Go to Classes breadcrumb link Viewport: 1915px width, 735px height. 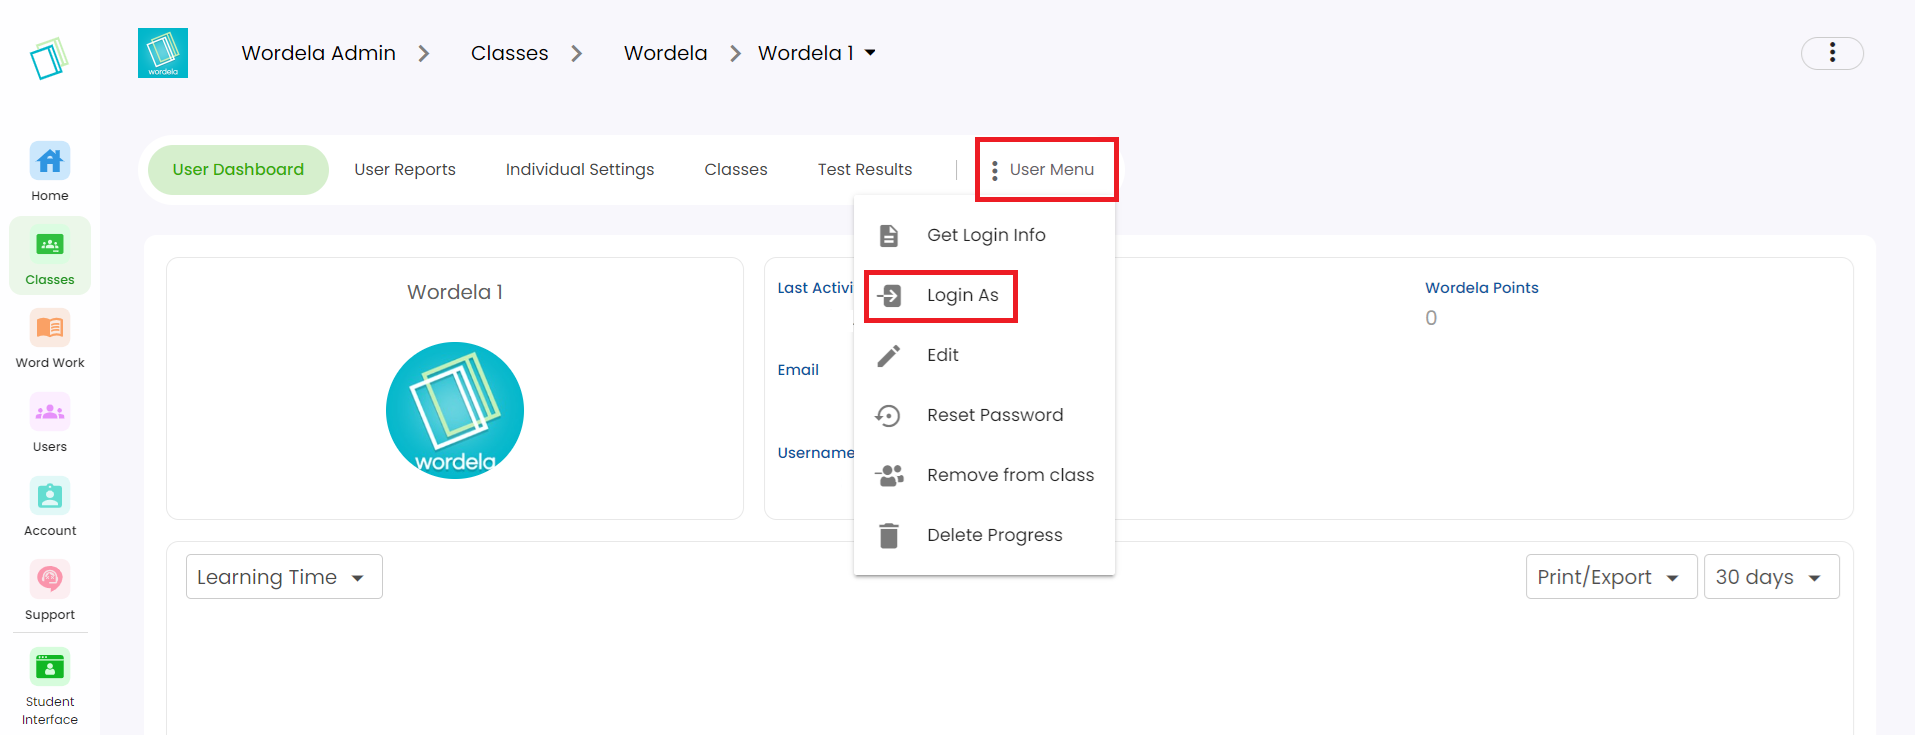pos(510,53)
